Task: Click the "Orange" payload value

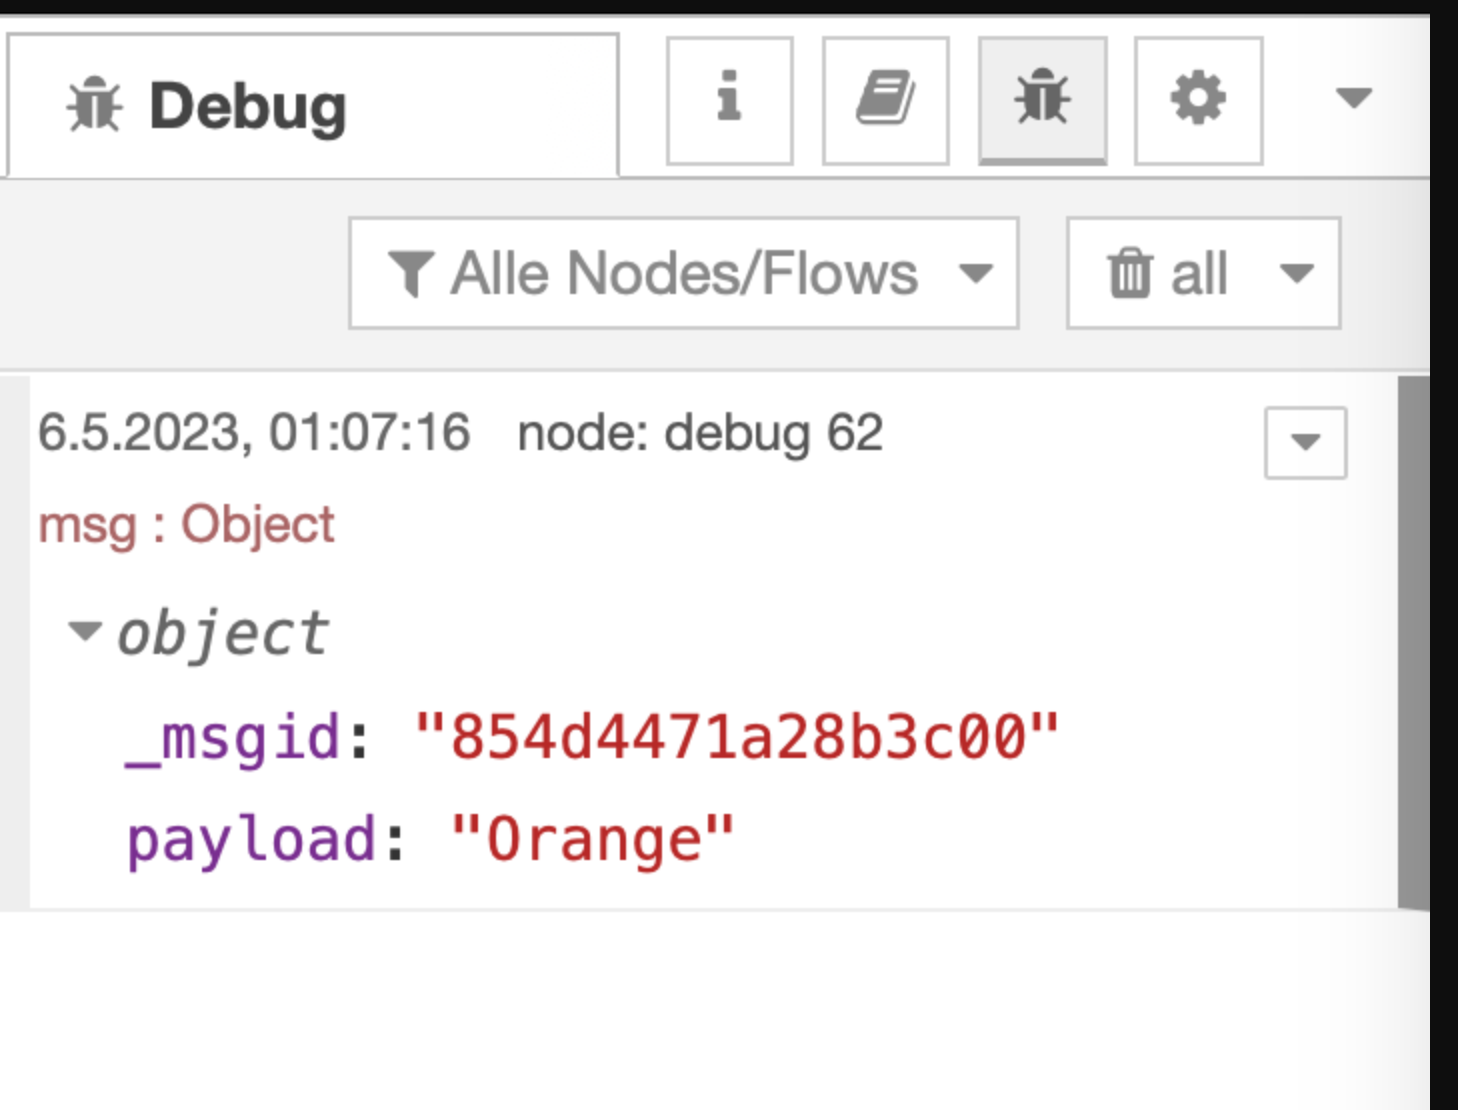Action: [592, 838]
